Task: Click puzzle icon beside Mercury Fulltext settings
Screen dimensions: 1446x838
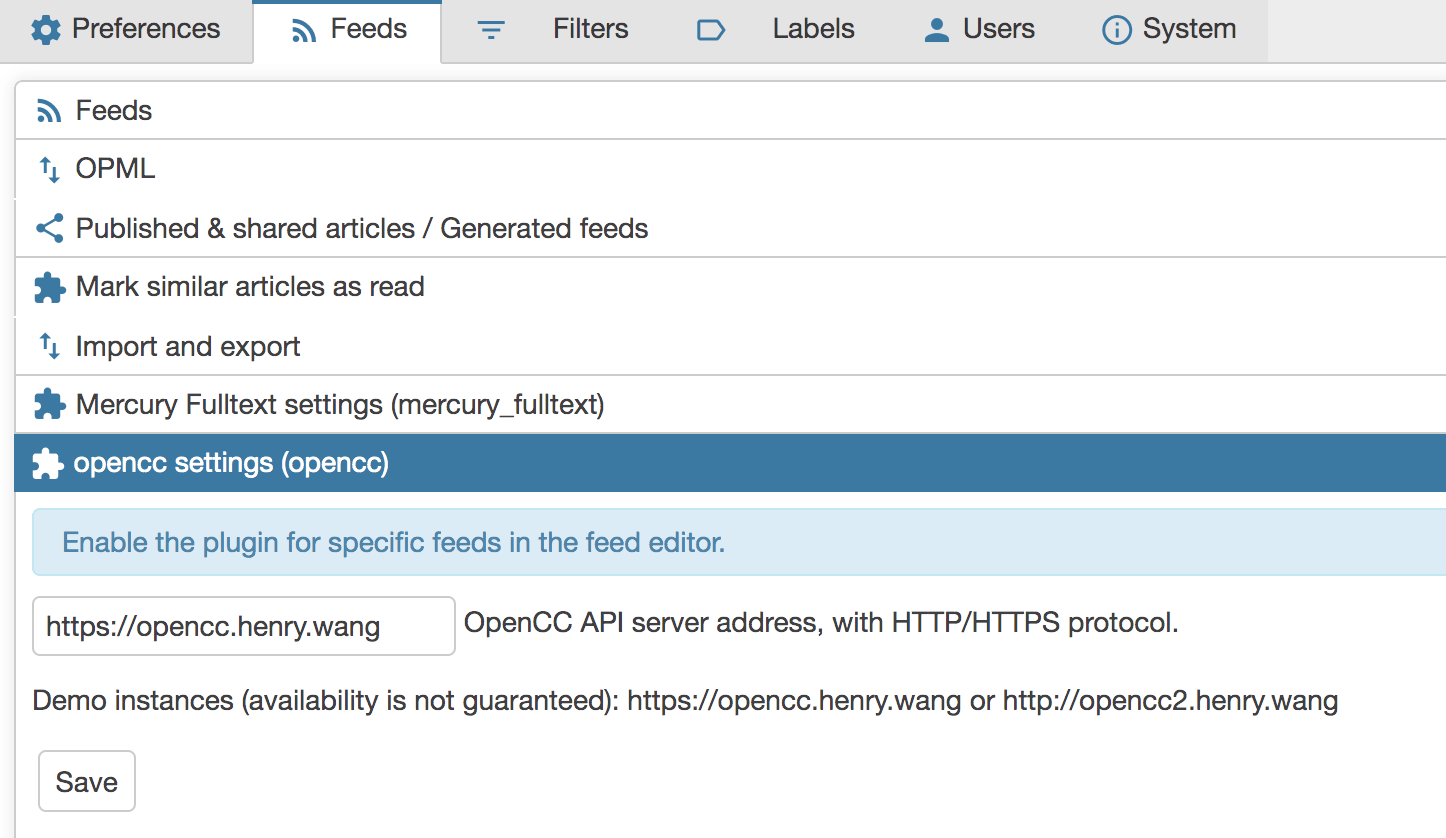Action: (x=49, y=405)
